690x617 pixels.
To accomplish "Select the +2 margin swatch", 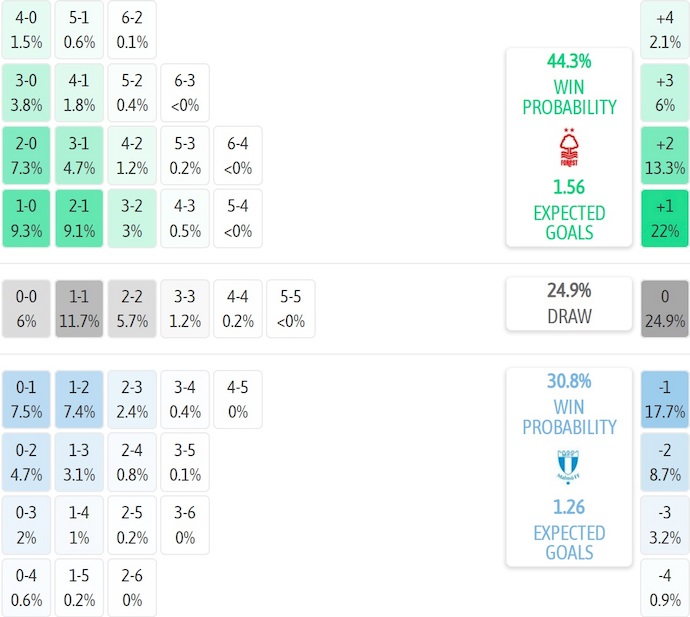I will [x=665, y=155].
